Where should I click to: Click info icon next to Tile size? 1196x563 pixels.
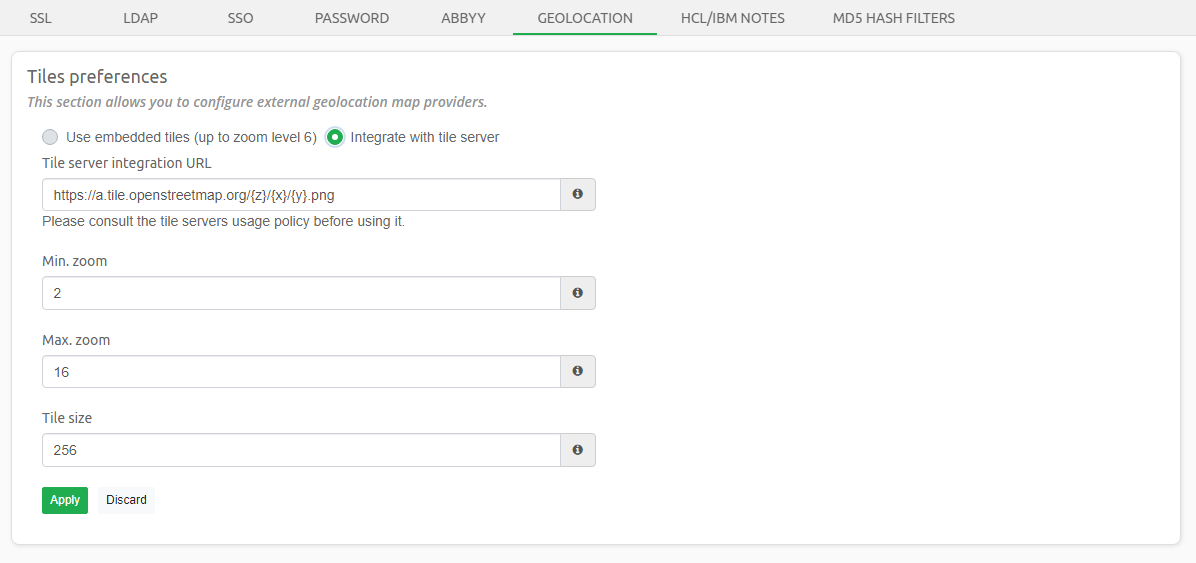point(577,450)
